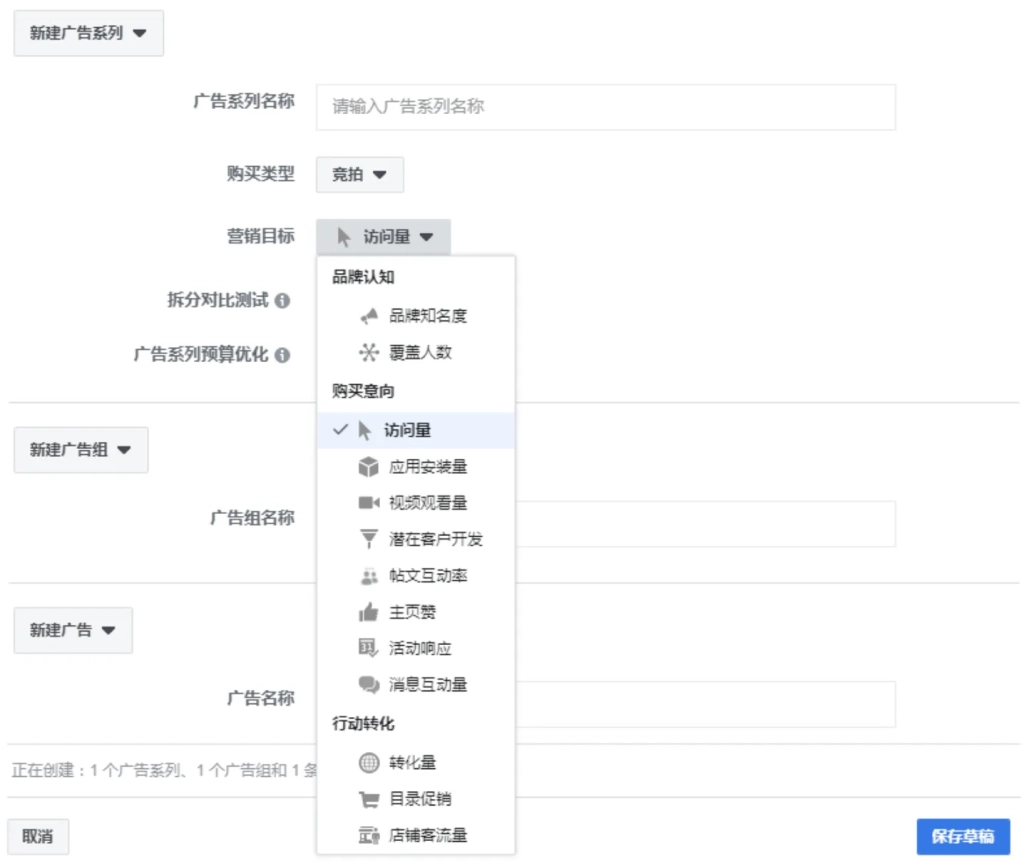The width and height of the screenshot is (1024, 861).
Task: Click the info icon next to 拆分对比测试
Action: [x=282, y=301]
